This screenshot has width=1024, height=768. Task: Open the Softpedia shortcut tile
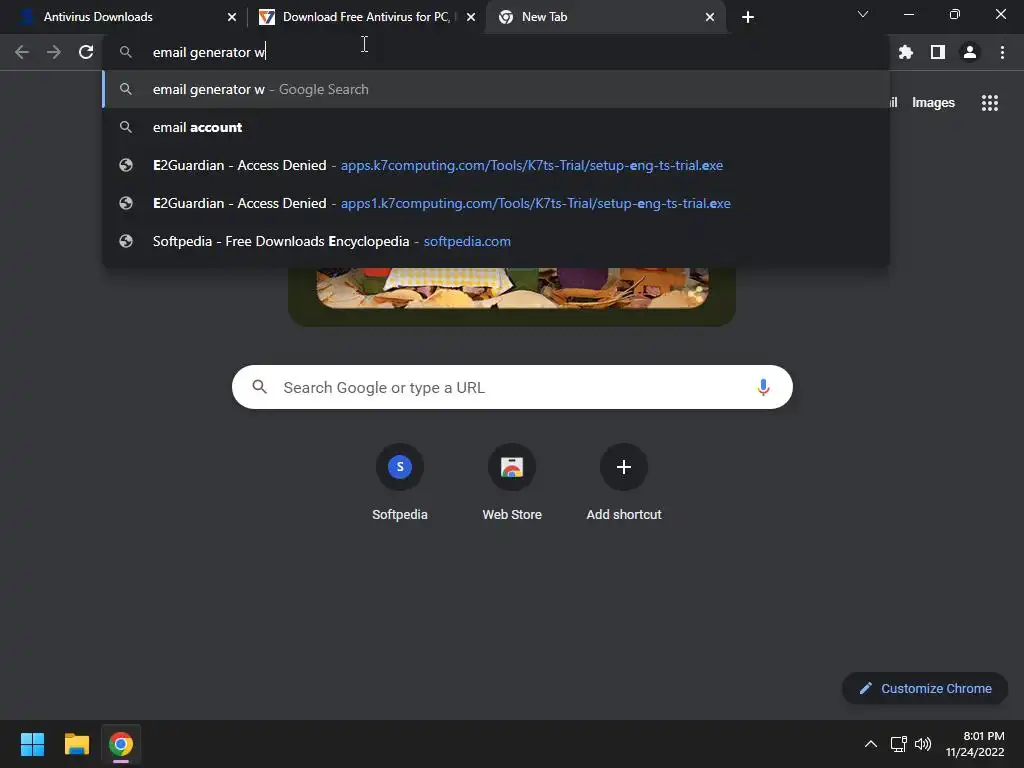pos(400,483)
